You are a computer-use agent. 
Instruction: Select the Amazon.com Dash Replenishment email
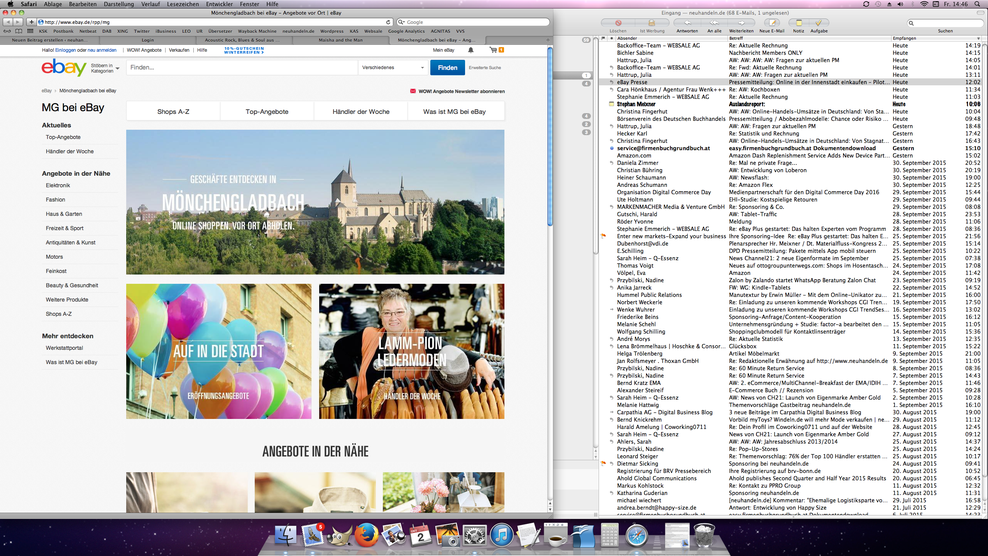pos(792,155)
